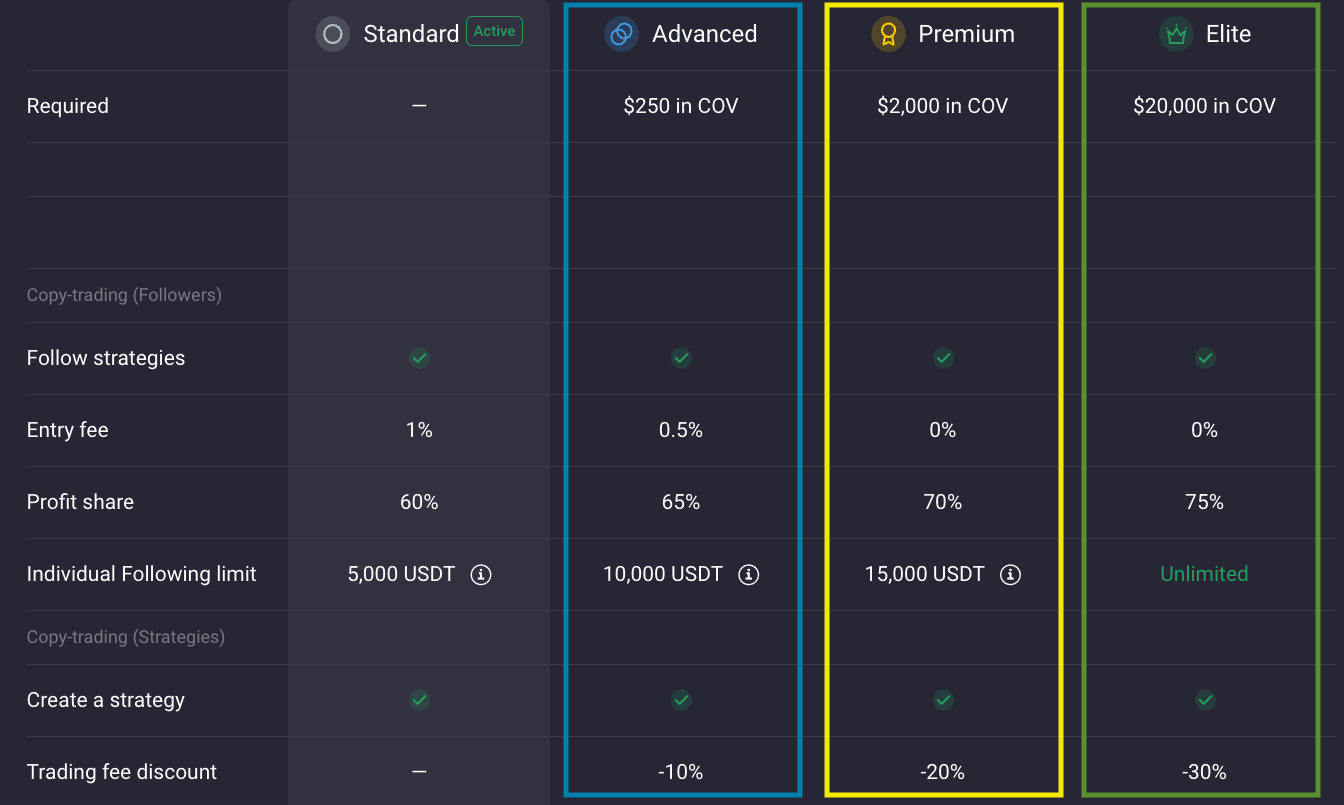Click info icon next to 5,000 USDT

(x=481, y=575)
